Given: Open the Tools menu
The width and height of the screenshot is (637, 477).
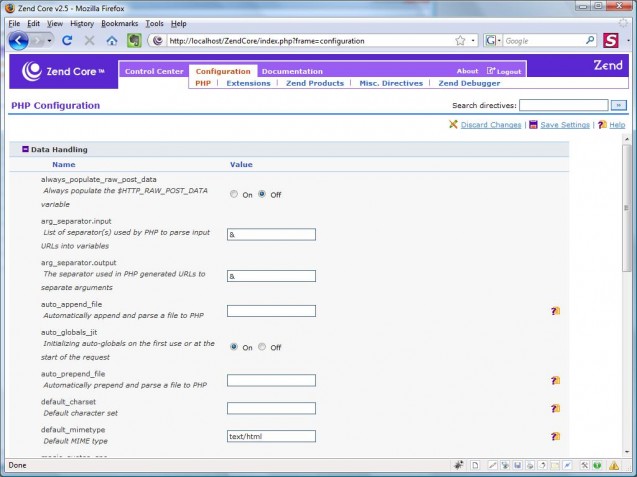Looking at the screenshot, I should click(154, 24).
